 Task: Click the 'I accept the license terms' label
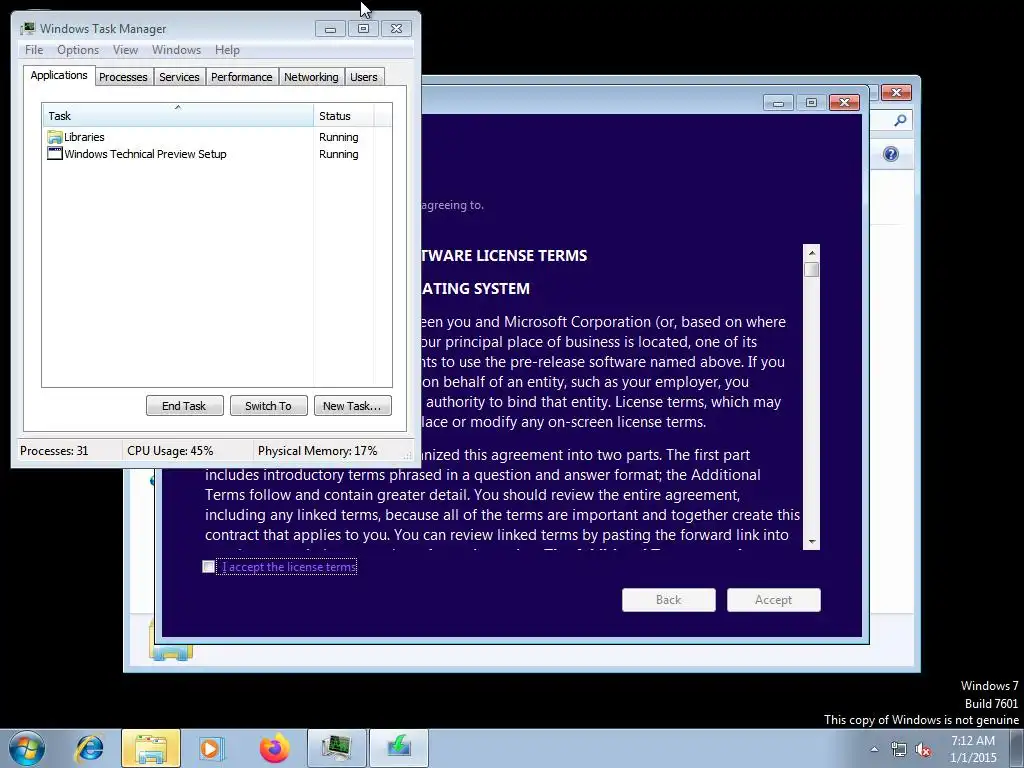(x=289, y=567)
